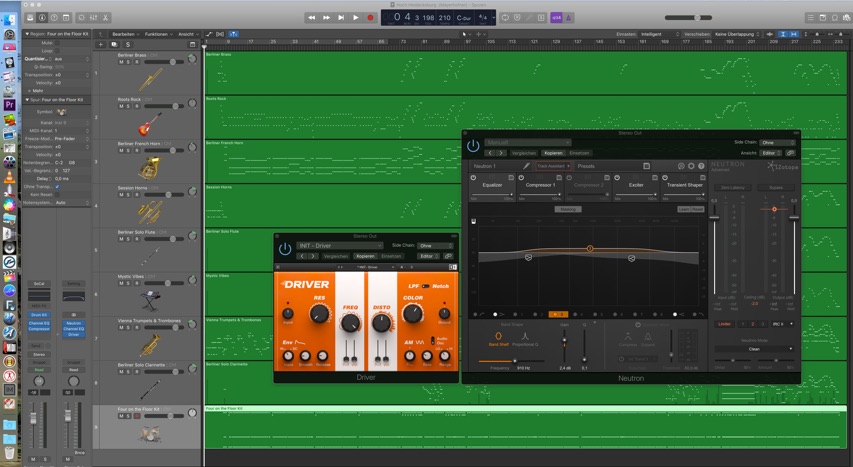Screen dimensions: 853x467
Task: Open the Driver Side Chain dropdown
Action: pyautogui.click(x=436, y=245)
